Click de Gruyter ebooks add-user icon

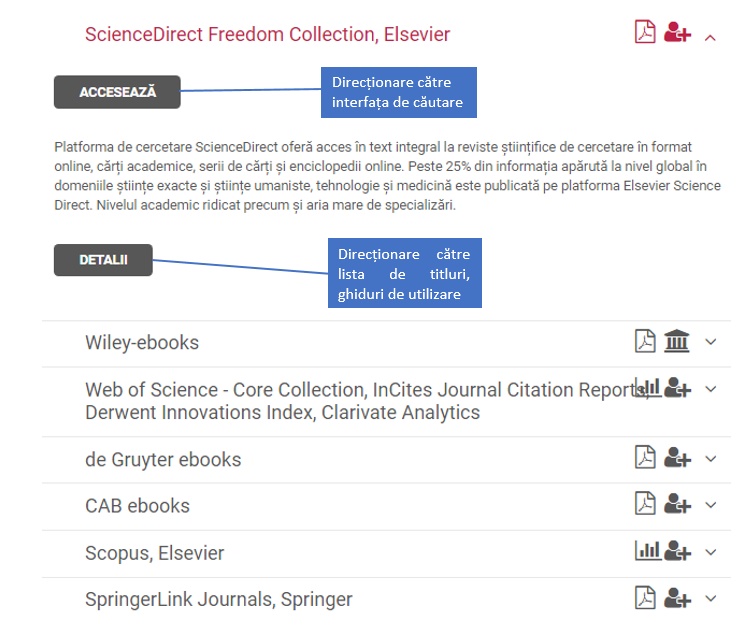click(x=677, y=458)
